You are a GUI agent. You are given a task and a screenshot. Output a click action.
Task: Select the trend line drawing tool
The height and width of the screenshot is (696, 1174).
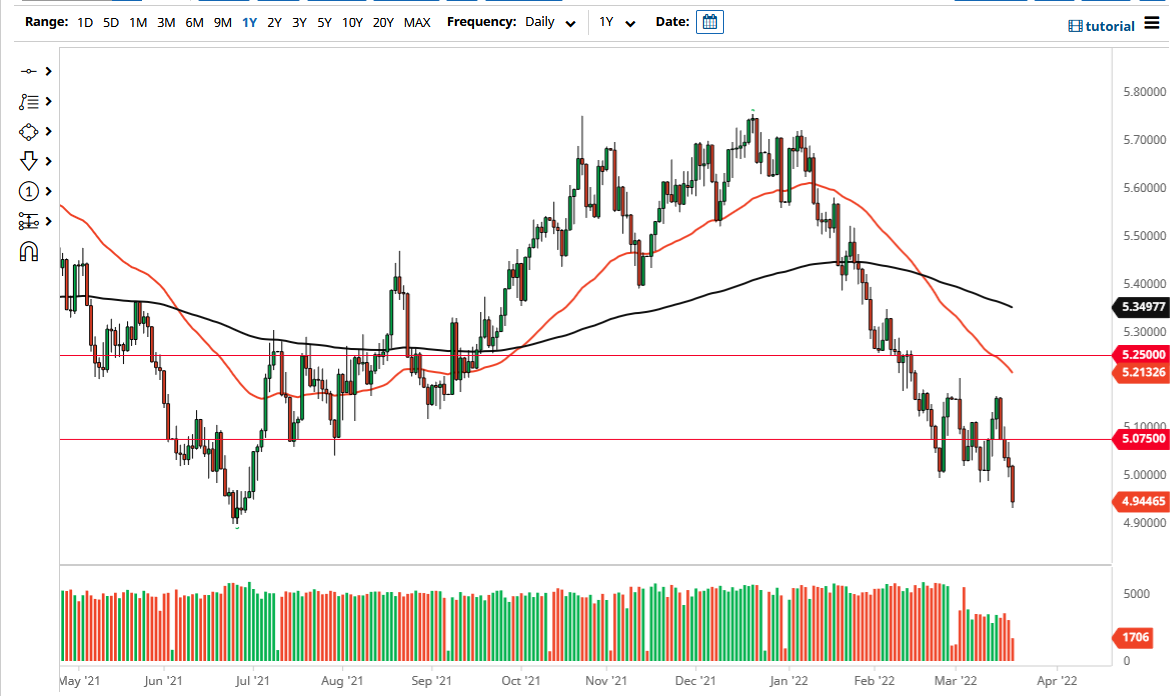[28, 71]
